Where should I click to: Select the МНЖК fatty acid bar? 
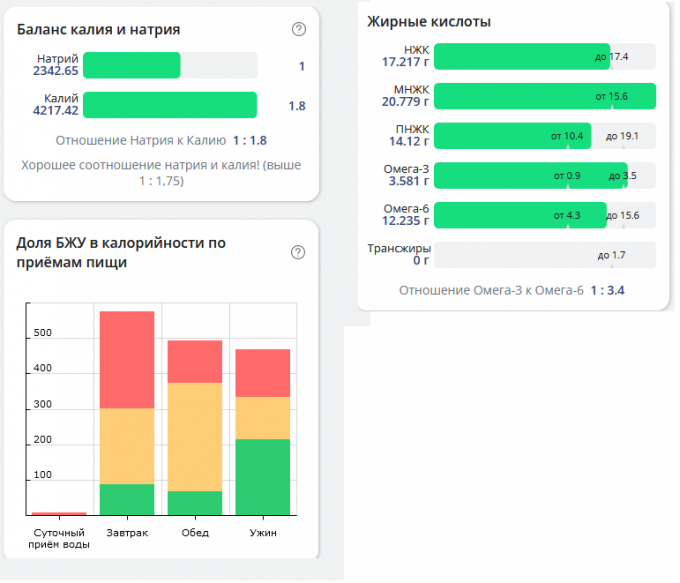pos(545,96)
